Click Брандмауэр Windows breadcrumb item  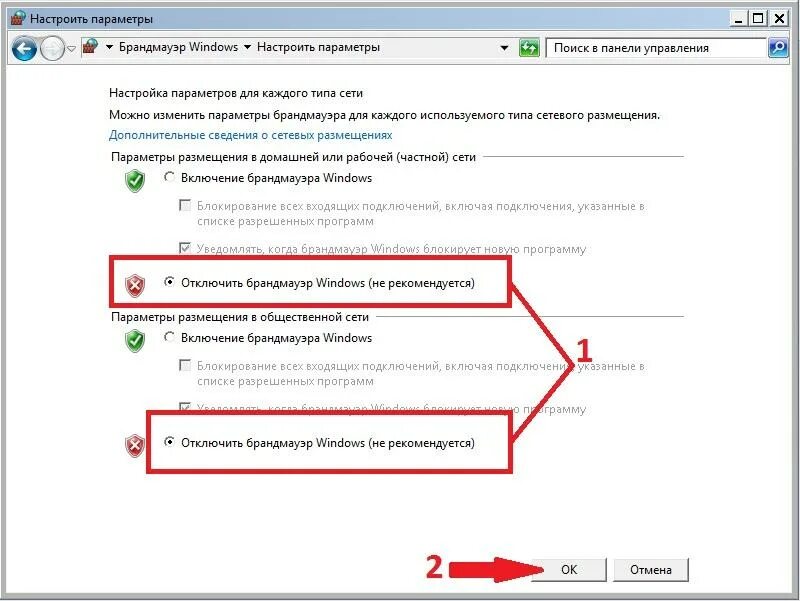179,47
